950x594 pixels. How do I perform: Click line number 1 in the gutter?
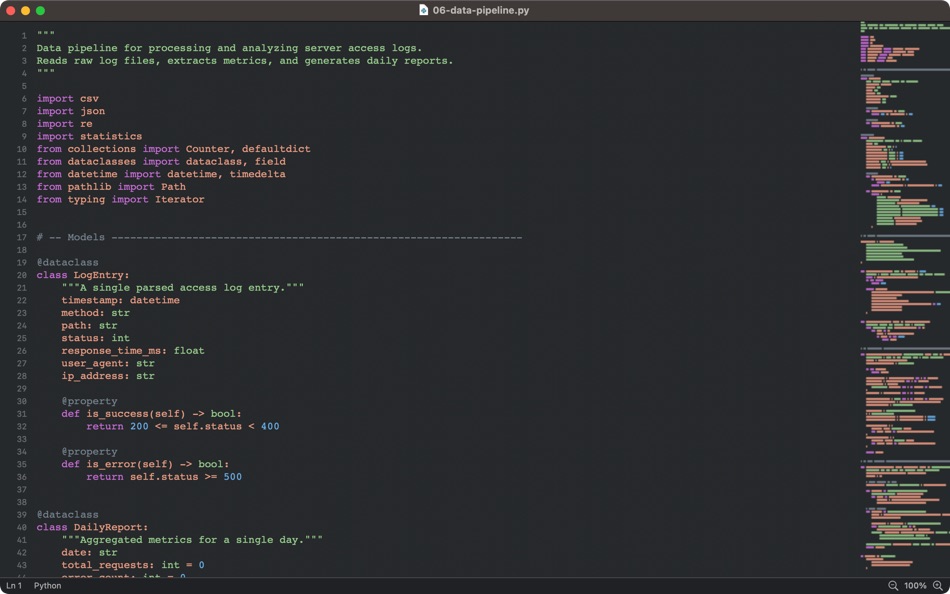(24, 36)
